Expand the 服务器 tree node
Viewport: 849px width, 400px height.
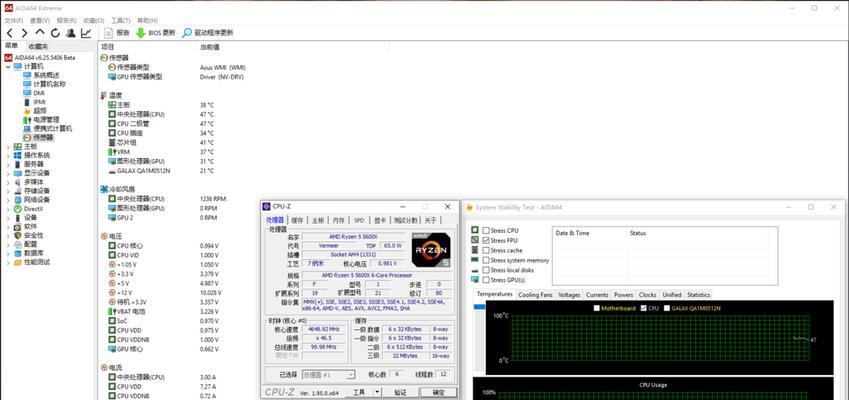8,164
